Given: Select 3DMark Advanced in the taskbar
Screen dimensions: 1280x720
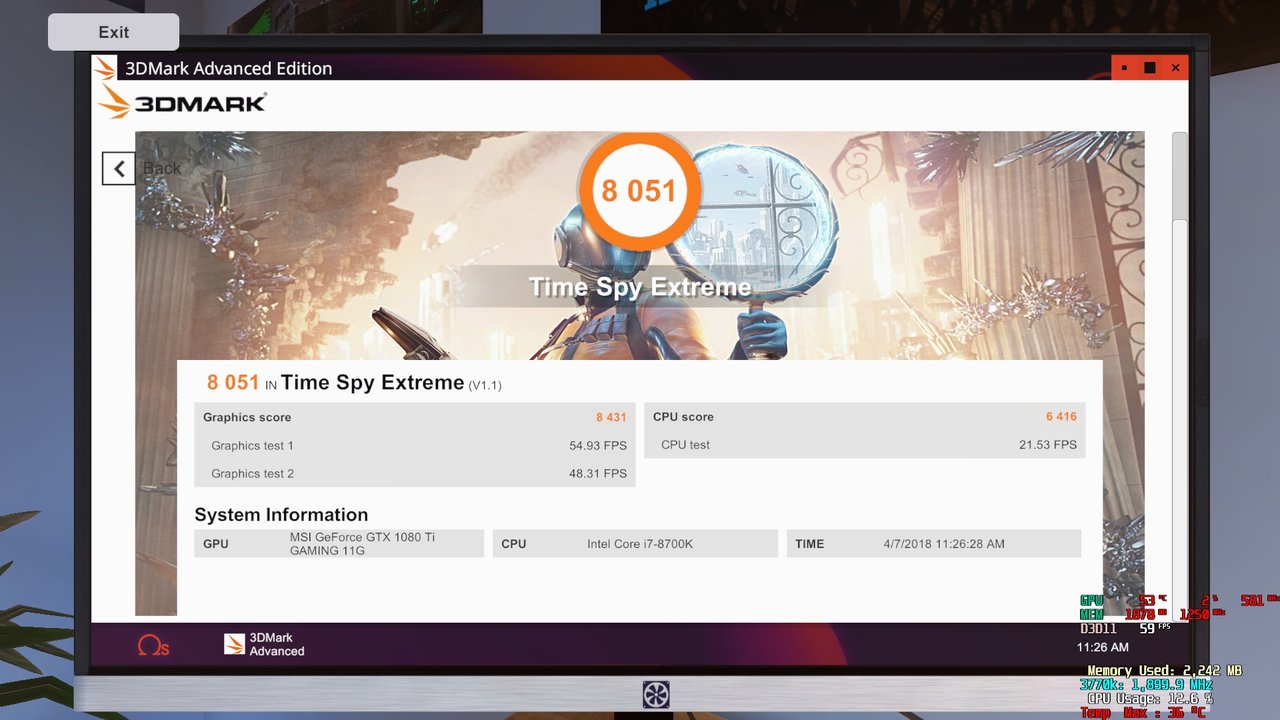Looking at the screenshot, I should point(265,644).
